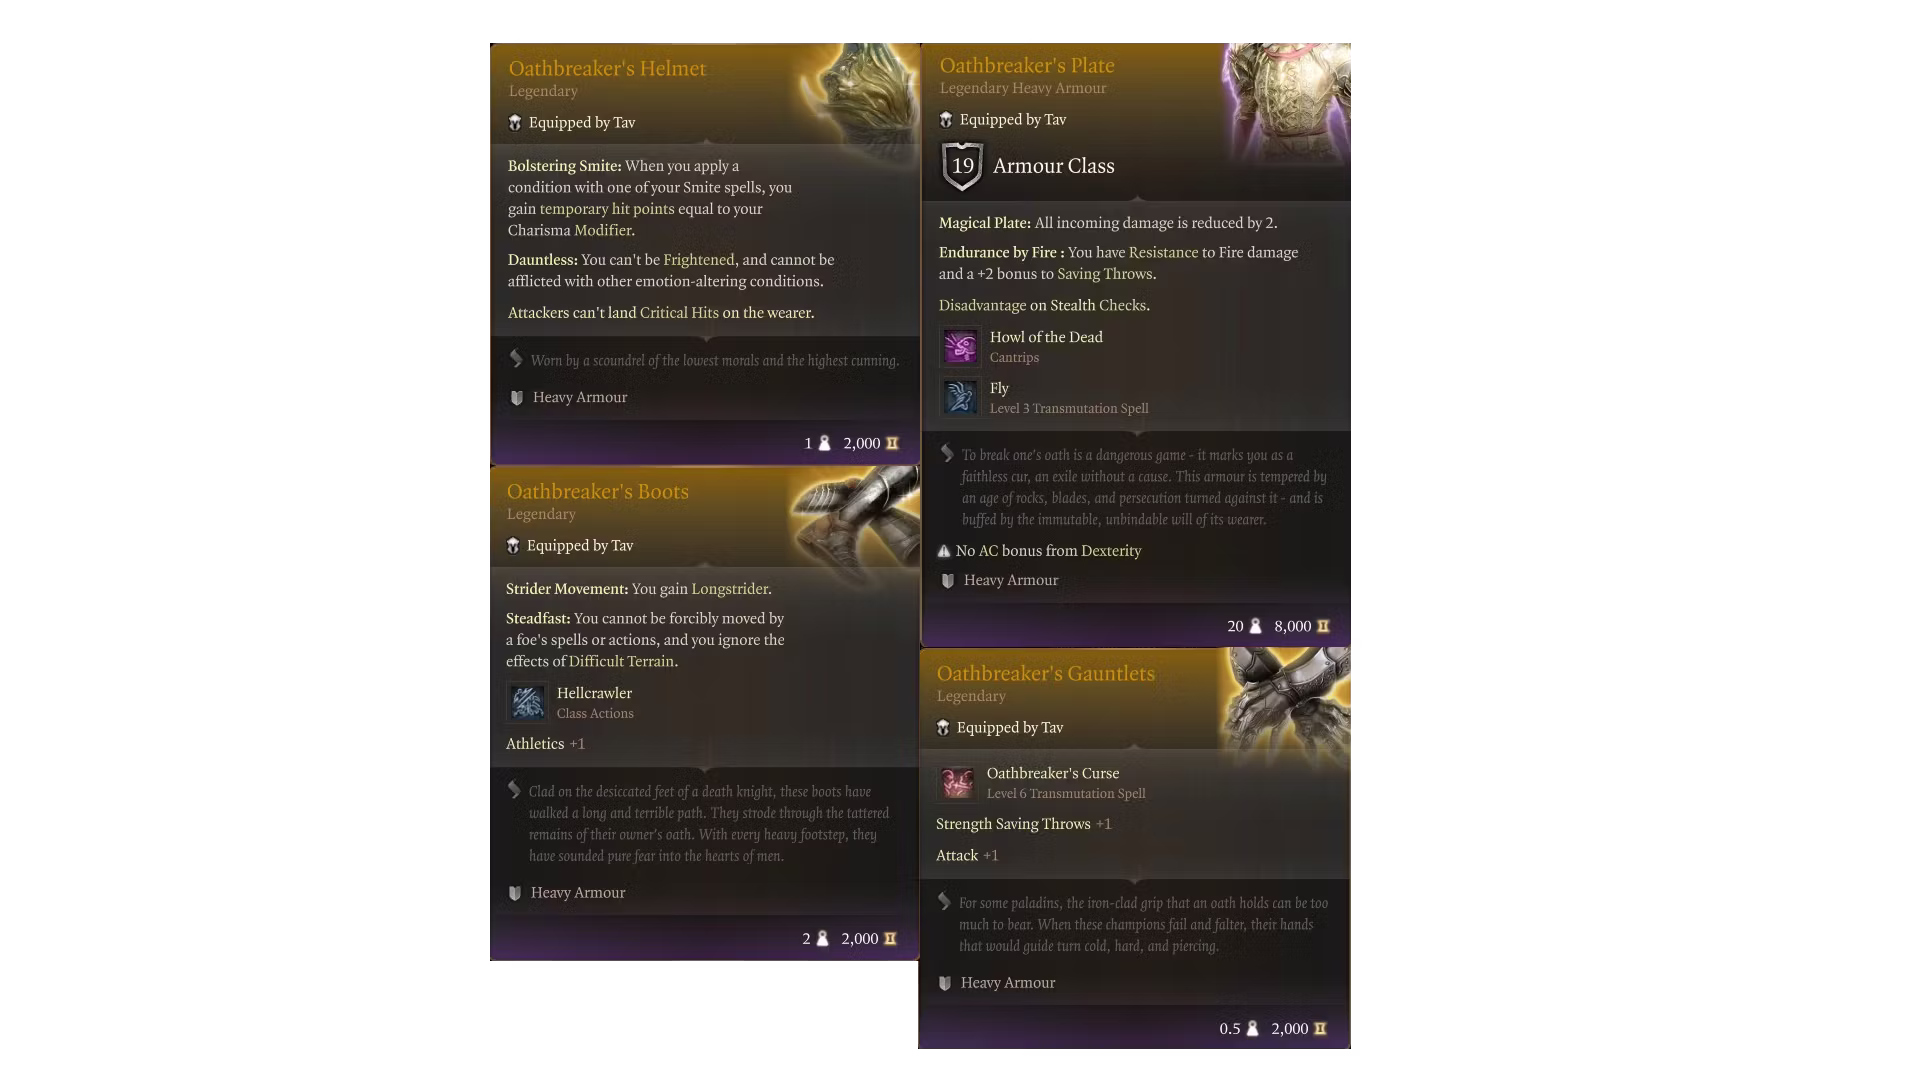1920x1080 pixels.
Task: Open the Longstrider keyword link
Action: point(730,589)
